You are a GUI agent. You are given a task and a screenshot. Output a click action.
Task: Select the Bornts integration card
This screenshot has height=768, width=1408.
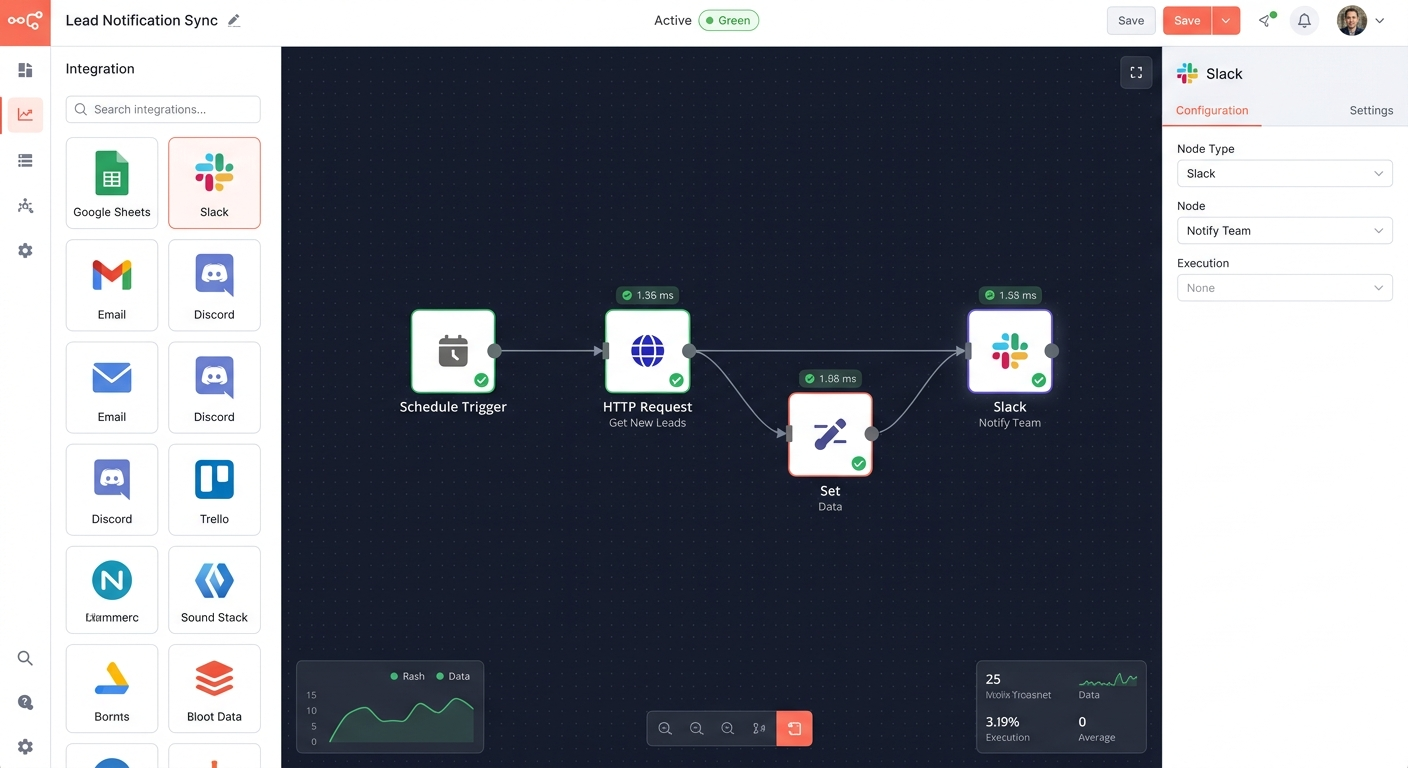point(112,688)
